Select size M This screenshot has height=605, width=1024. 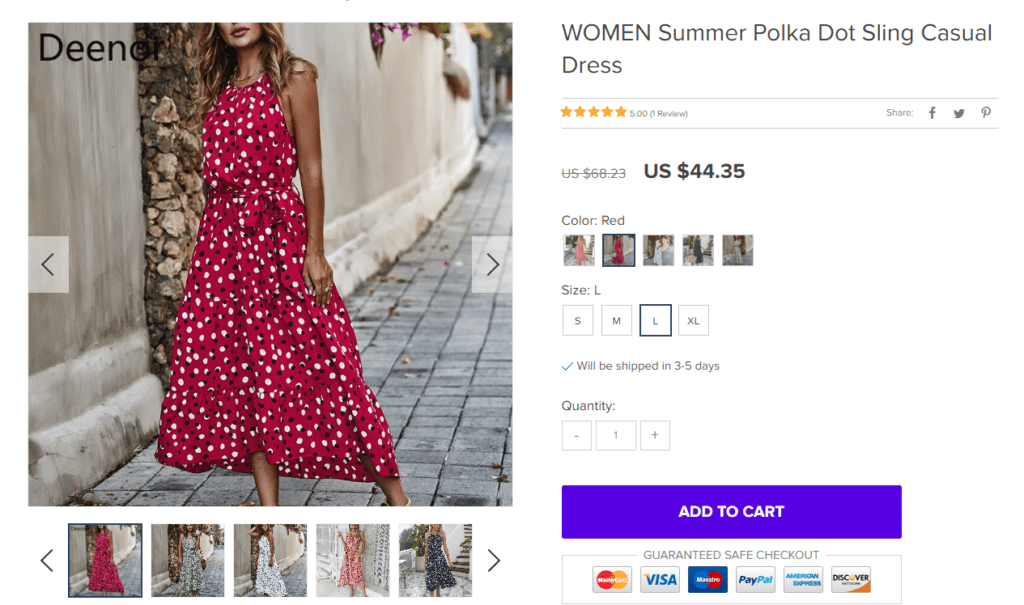(x=616, y=320)
